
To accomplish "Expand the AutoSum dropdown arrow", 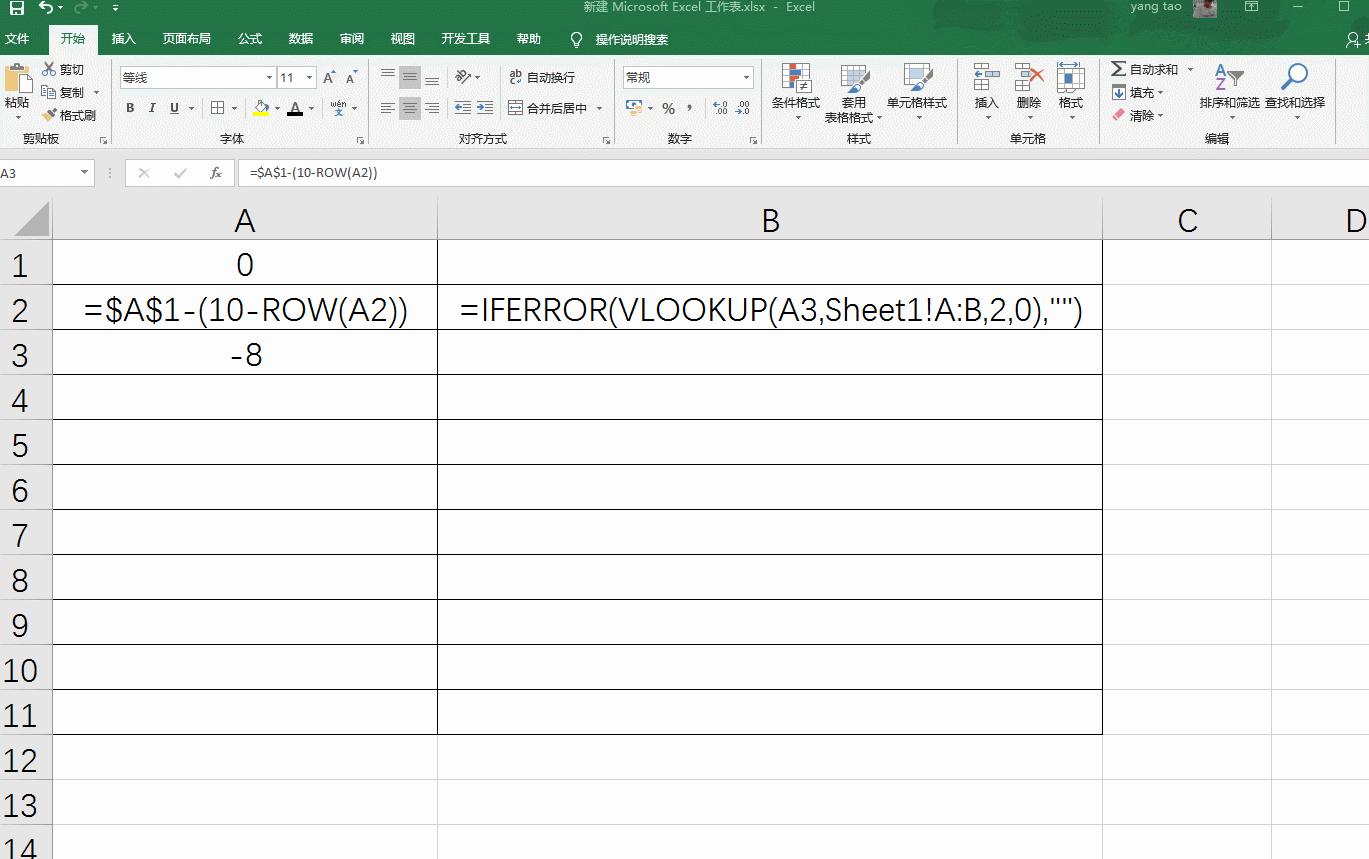I will point(1190,70).
